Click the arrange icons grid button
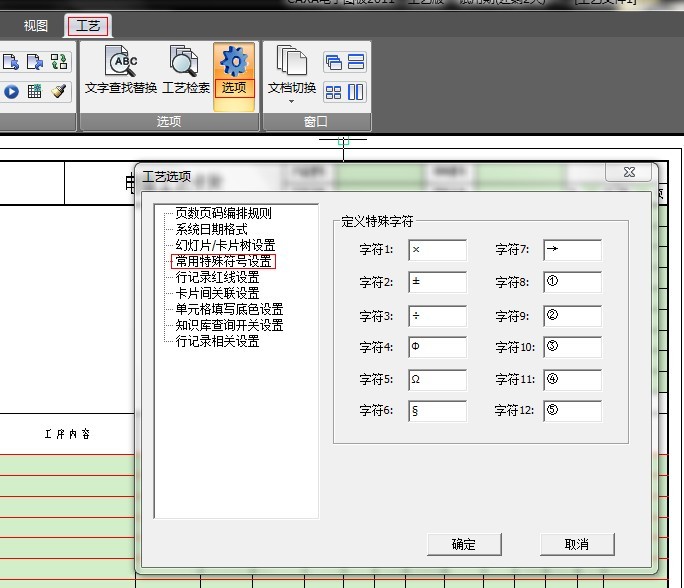The width and height of the screenshot is (684, 588). click(333, 92)
